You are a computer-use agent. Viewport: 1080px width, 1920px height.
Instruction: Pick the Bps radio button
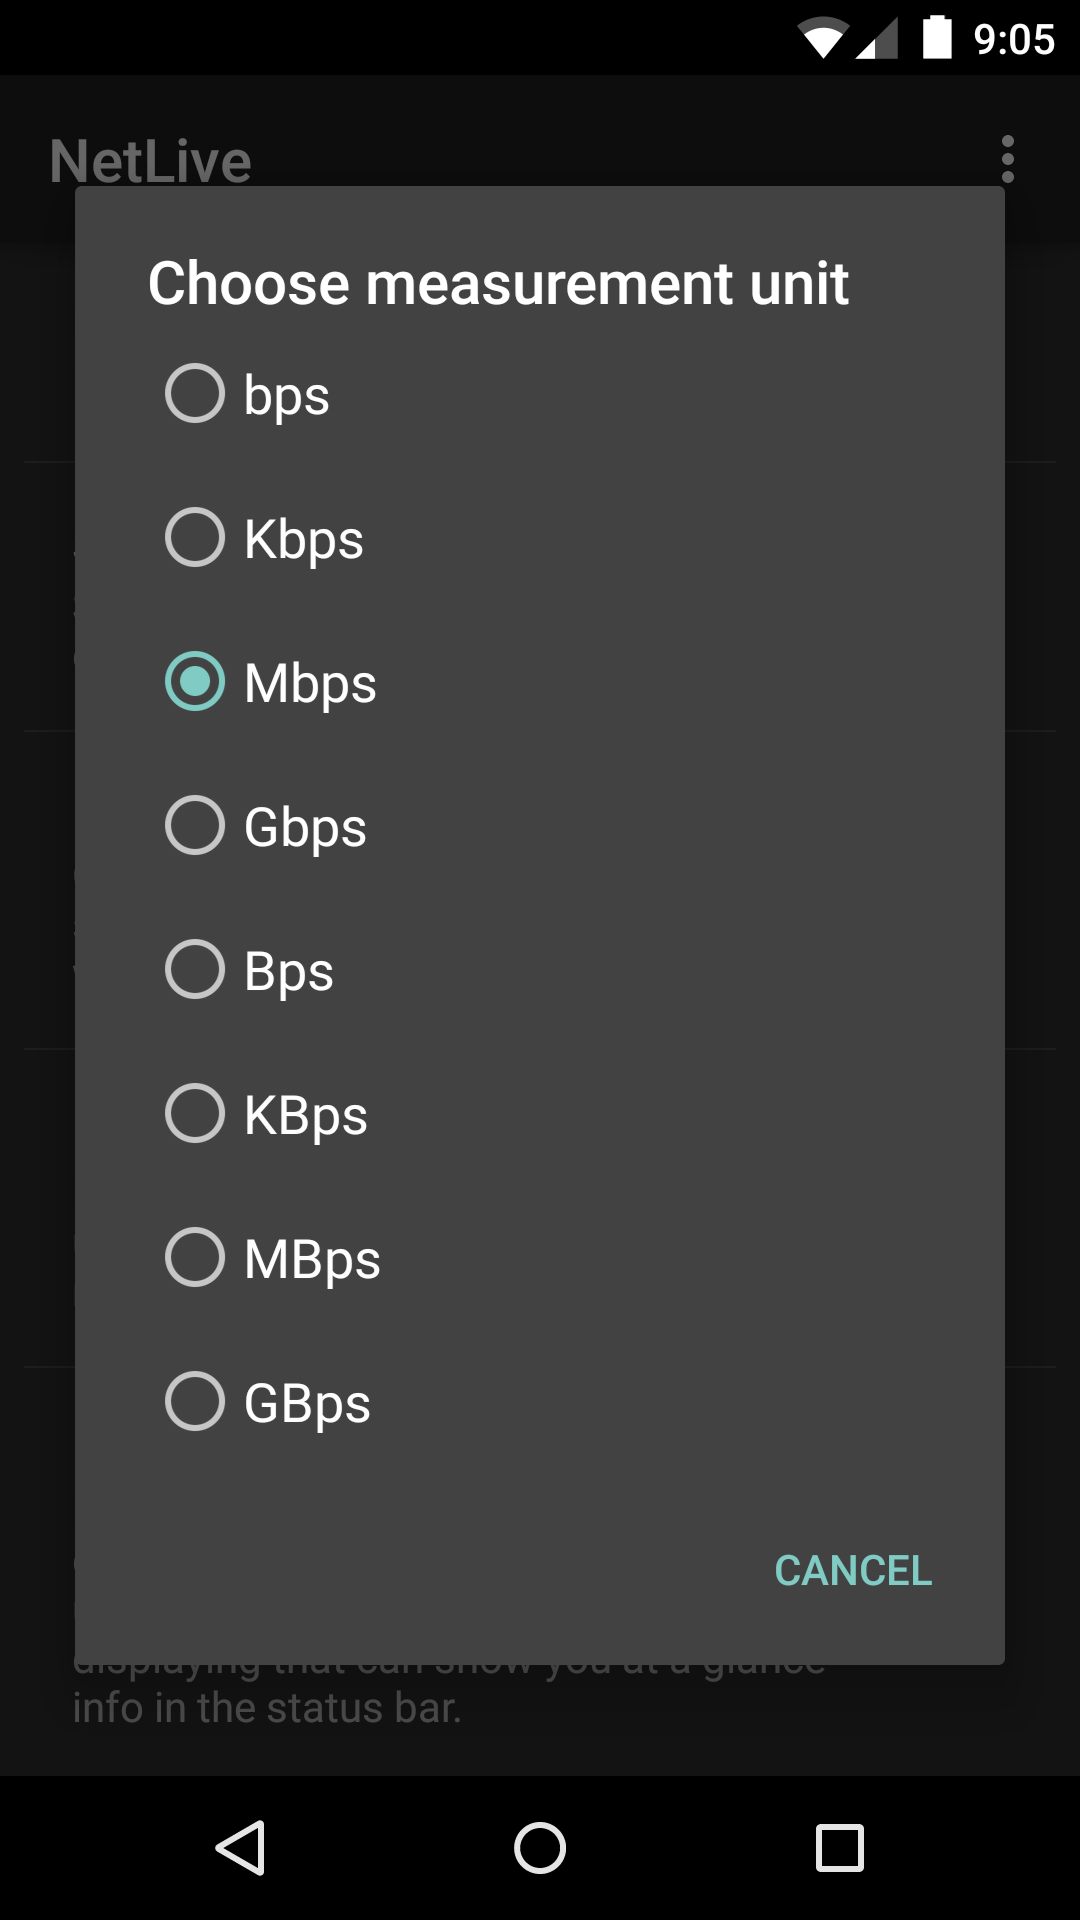(x=195, y=969)
